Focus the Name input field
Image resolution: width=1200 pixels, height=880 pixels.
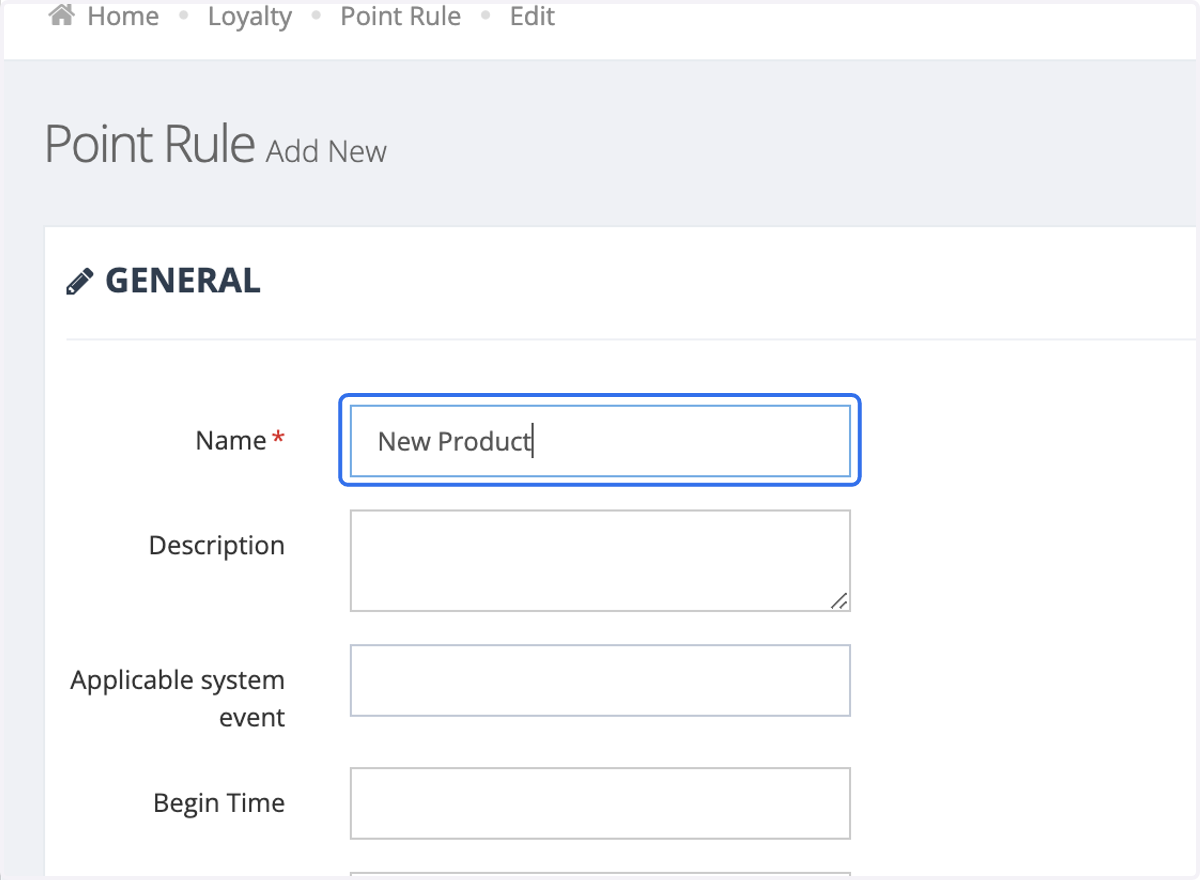(600, 441)
